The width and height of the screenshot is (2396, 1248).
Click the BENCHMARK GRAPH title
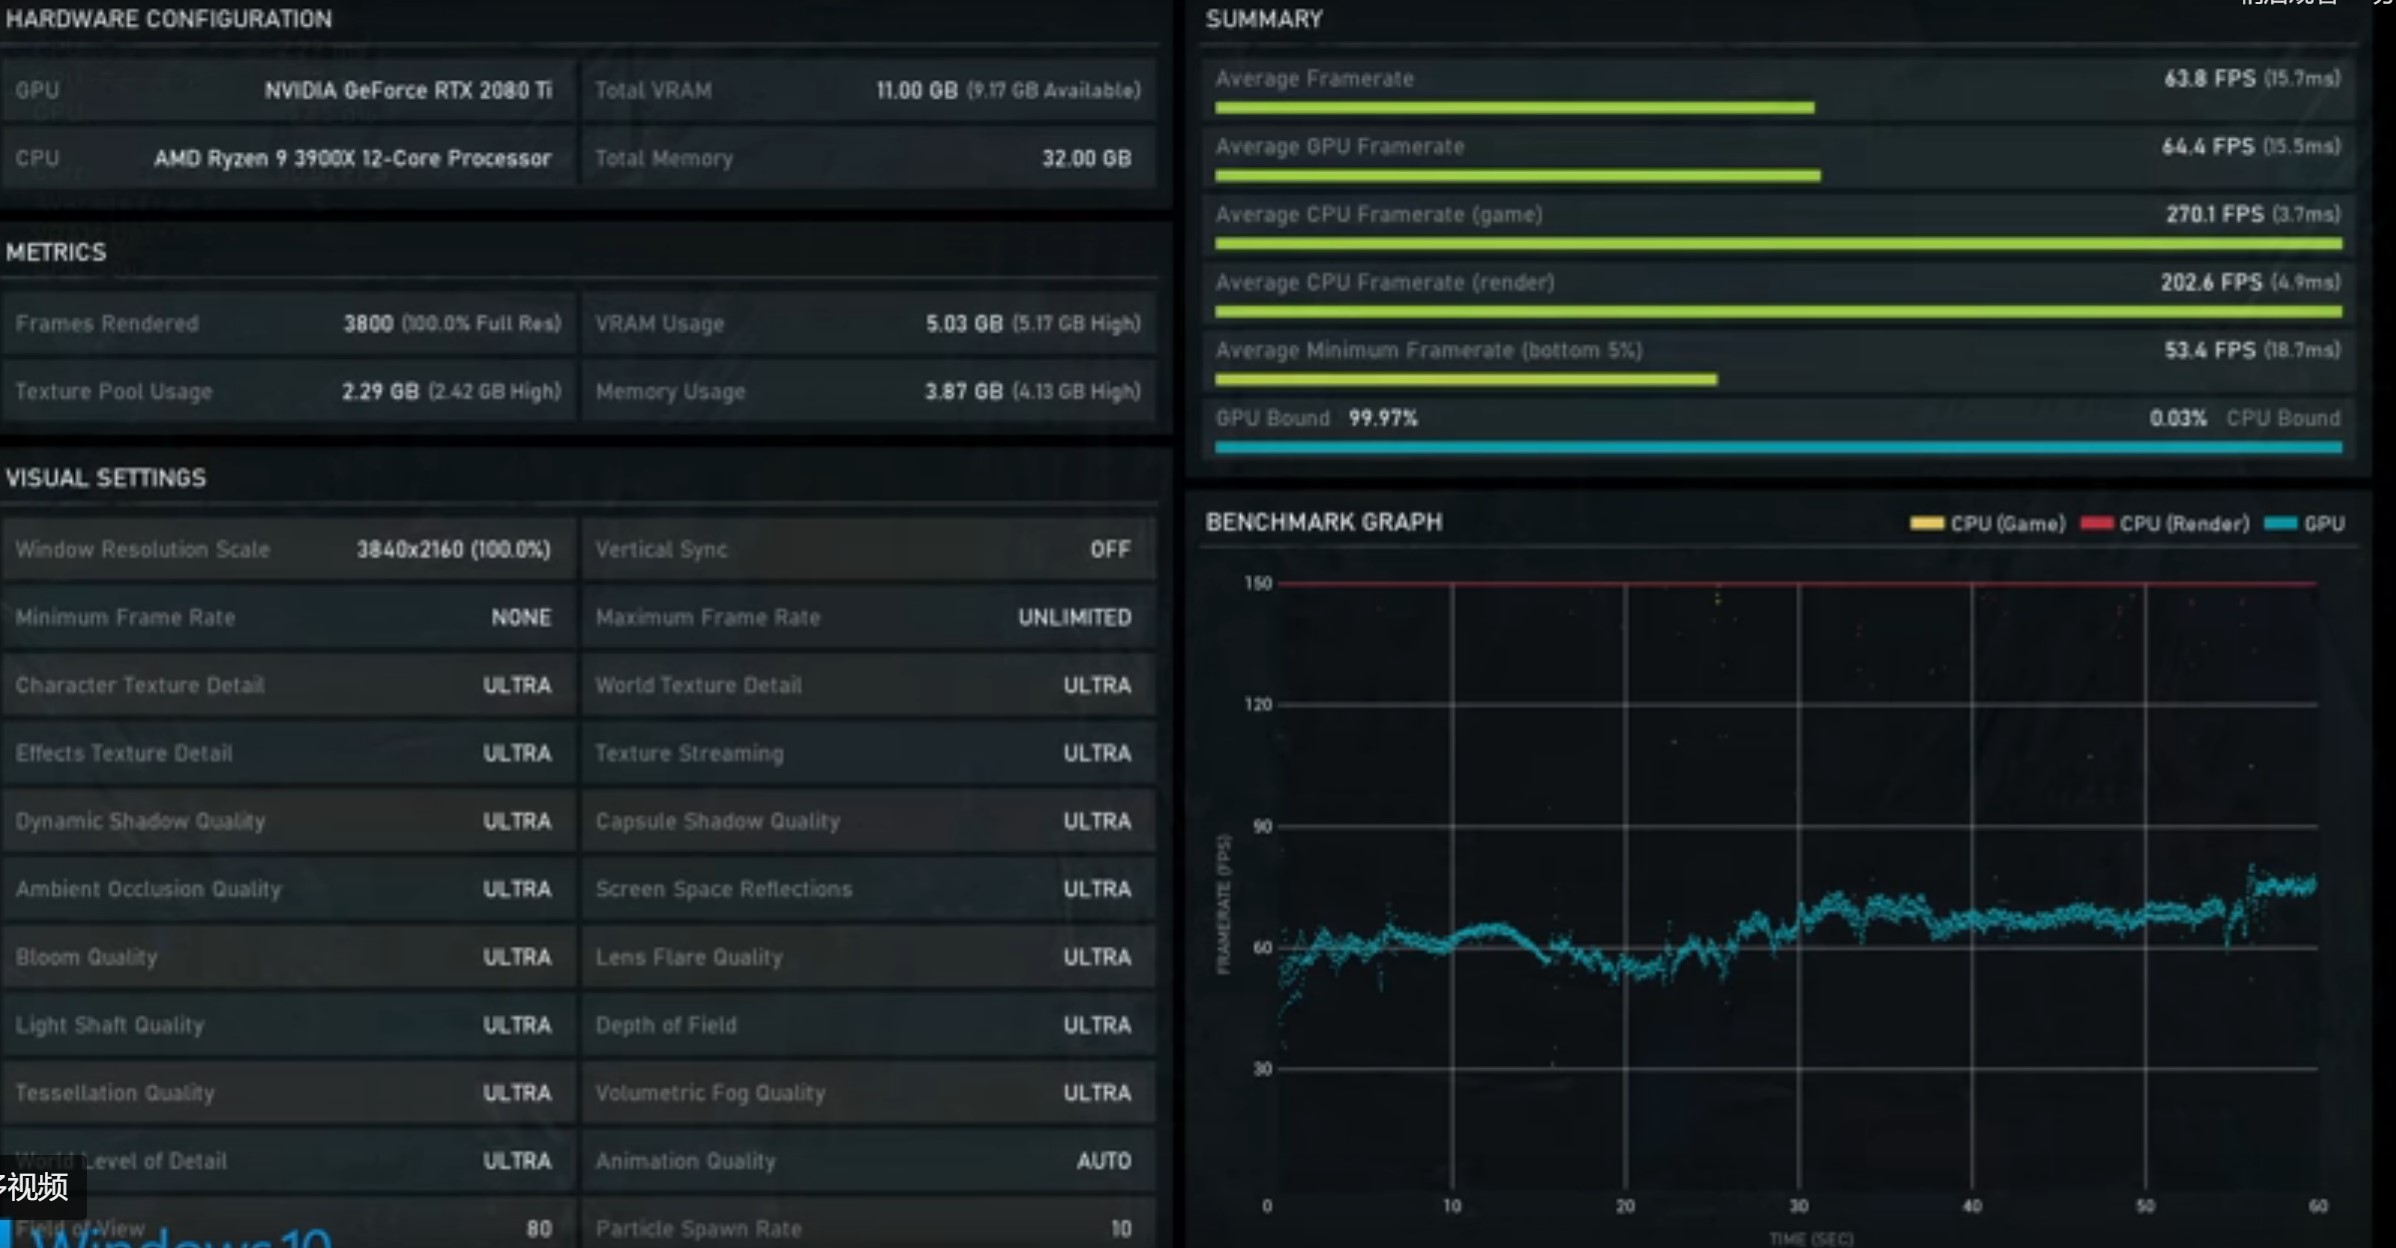(x=1323, y=522)
